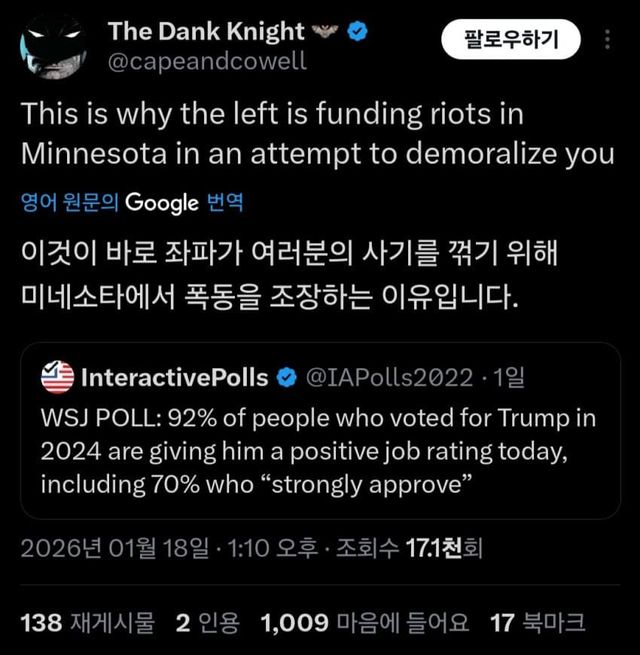Click the 17 북마크 bookmarks count
The width and height of the screenshot is (640, 655).
(538, 623)
